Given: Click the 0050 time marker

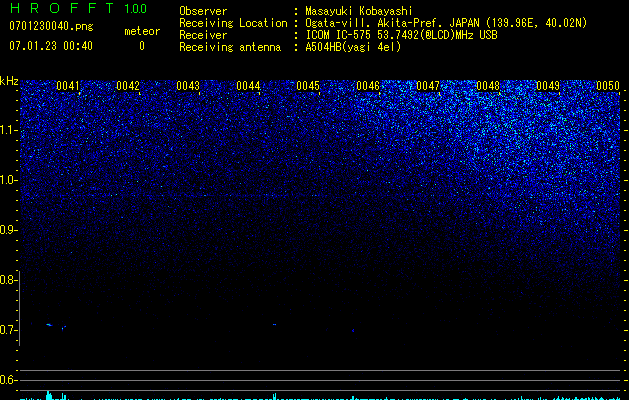Looking at the screenshot, I should pyautogui.click(x=608, y=85).
